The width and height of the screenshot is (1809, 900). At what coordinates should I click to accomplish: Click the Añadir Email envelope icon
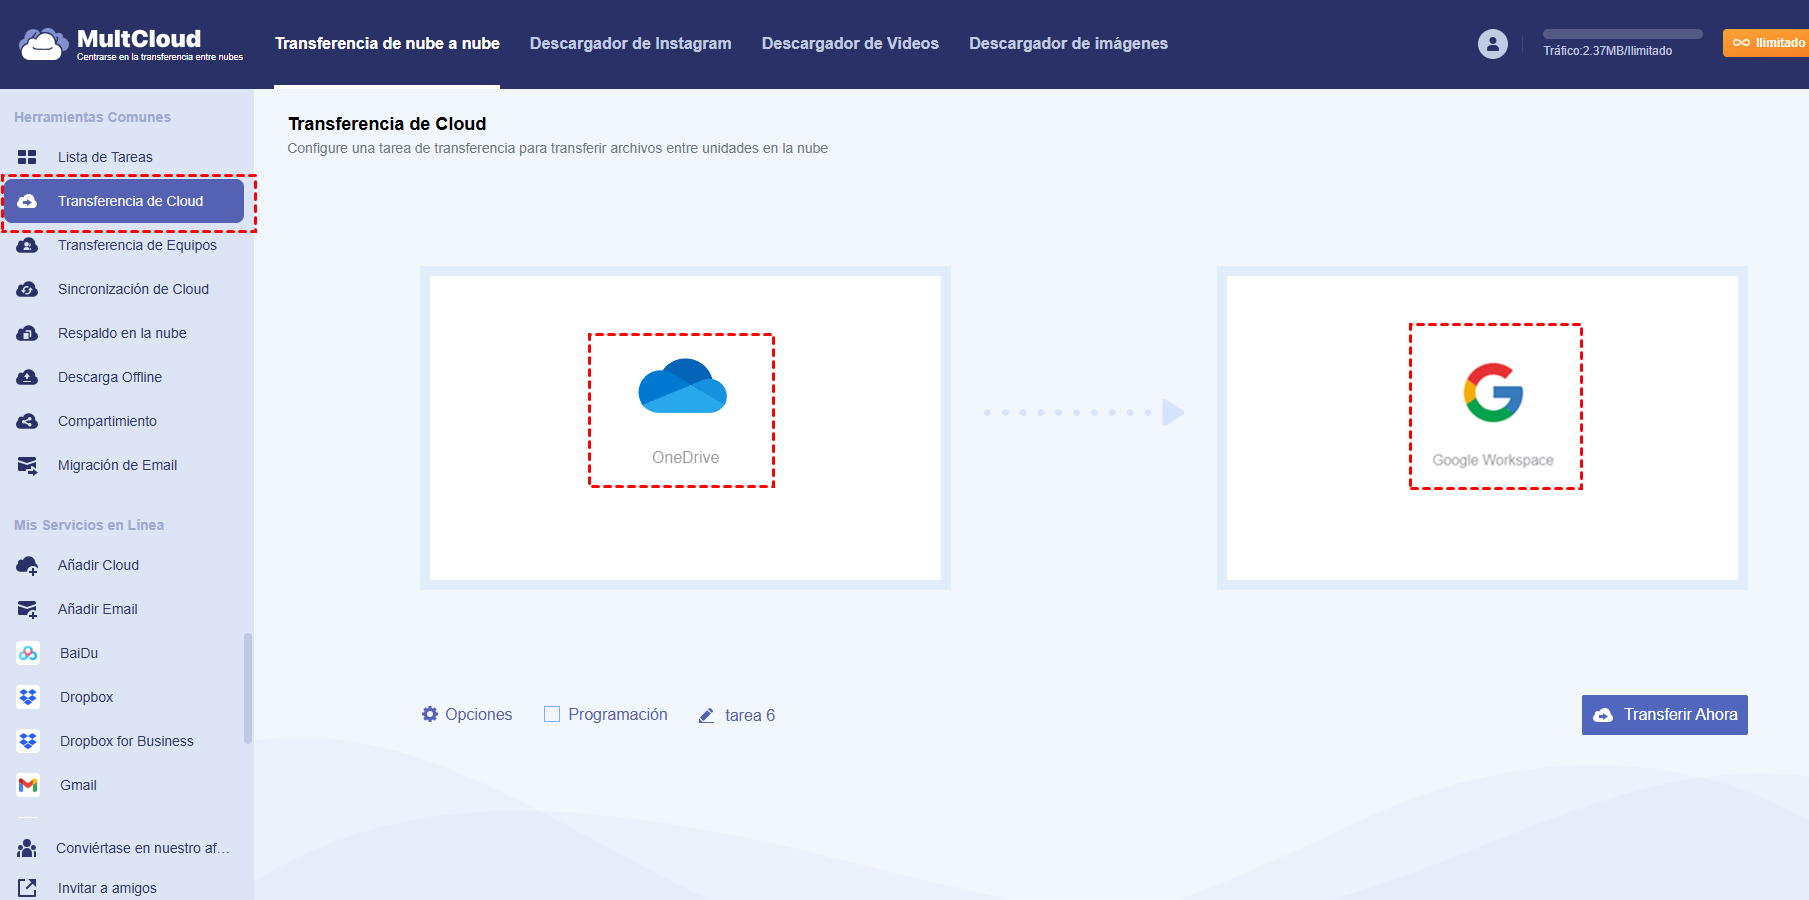tap(27, 609)
